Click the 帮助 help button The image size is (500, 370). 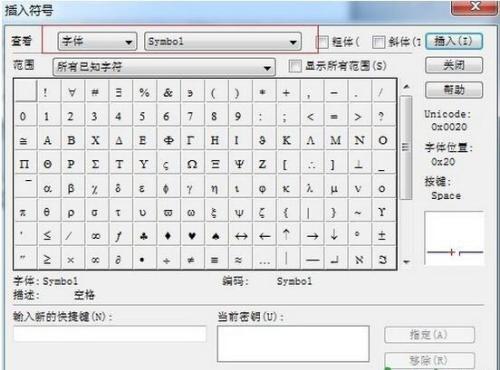pos(454,89)
